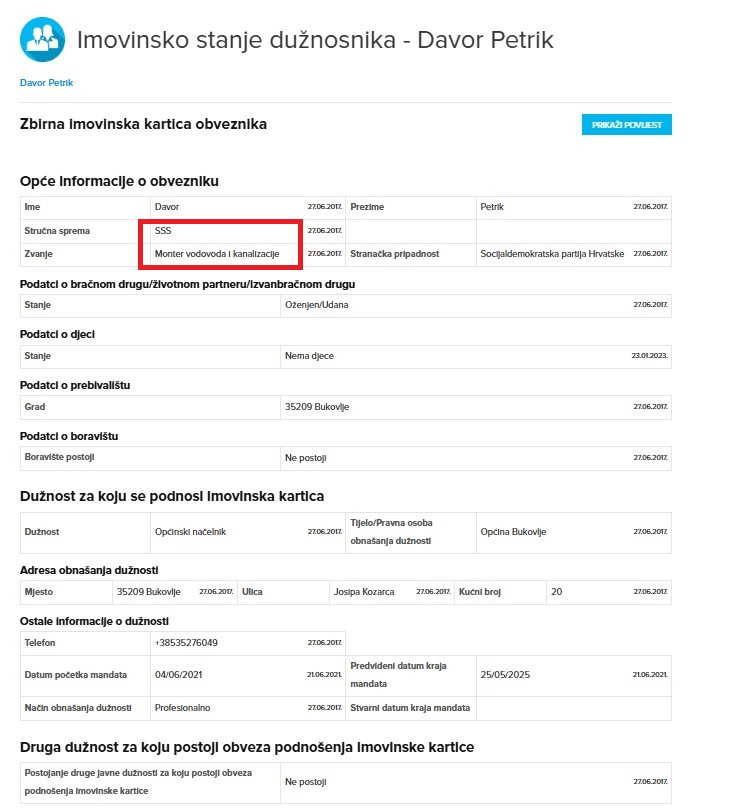Select the Općinski načelnik duty value
Image resolution: width=736 pixels, height=810 pixels.
tap(191, 532)
